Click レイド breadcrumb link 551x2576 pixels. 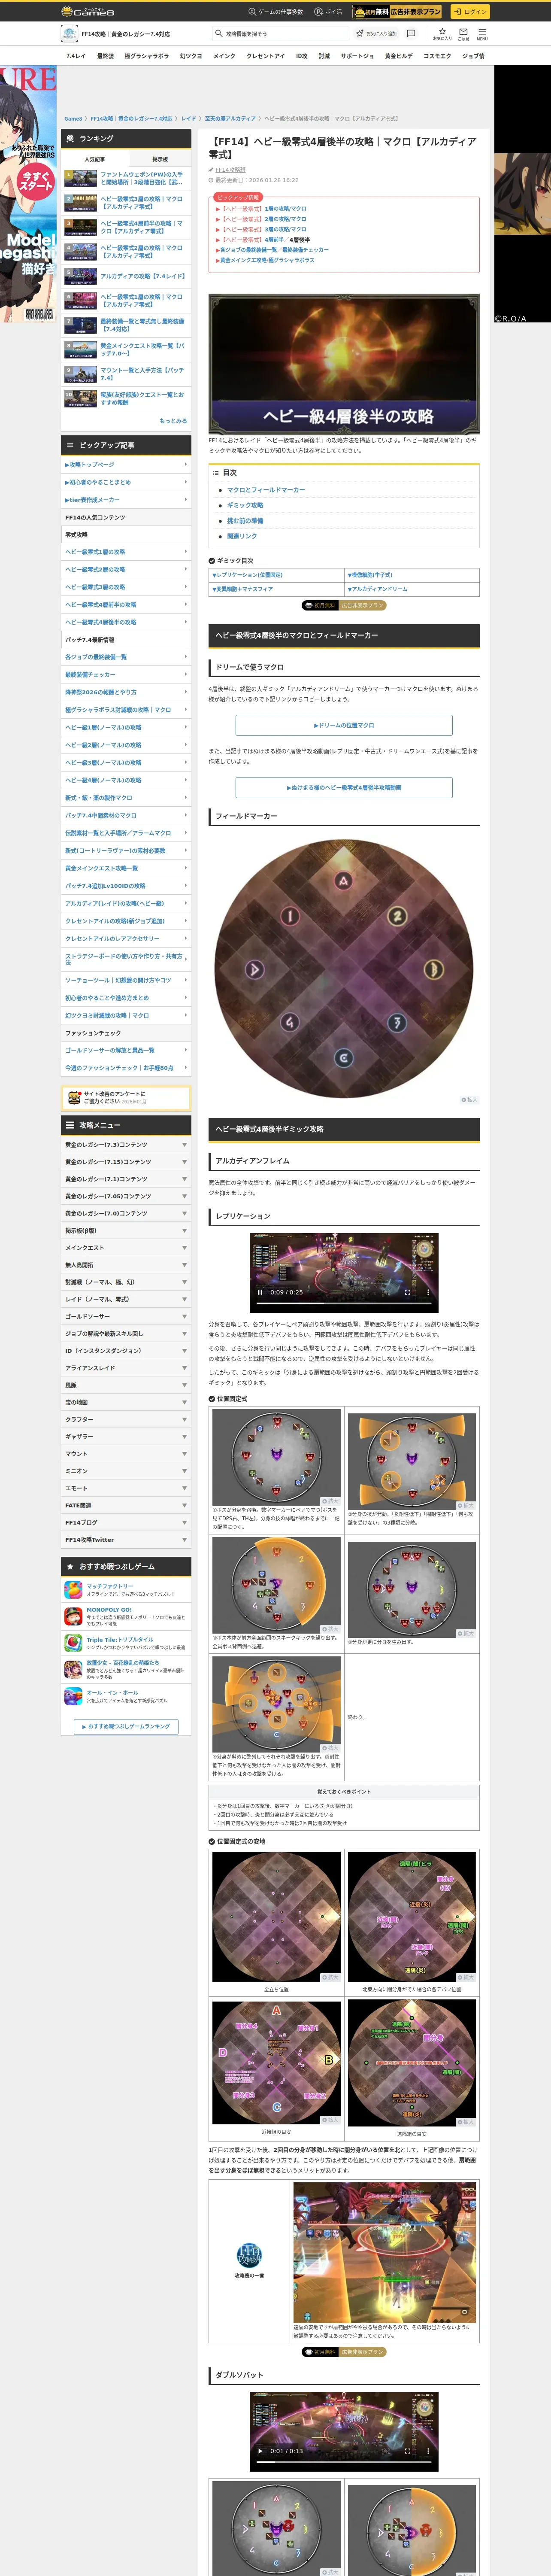188,118
